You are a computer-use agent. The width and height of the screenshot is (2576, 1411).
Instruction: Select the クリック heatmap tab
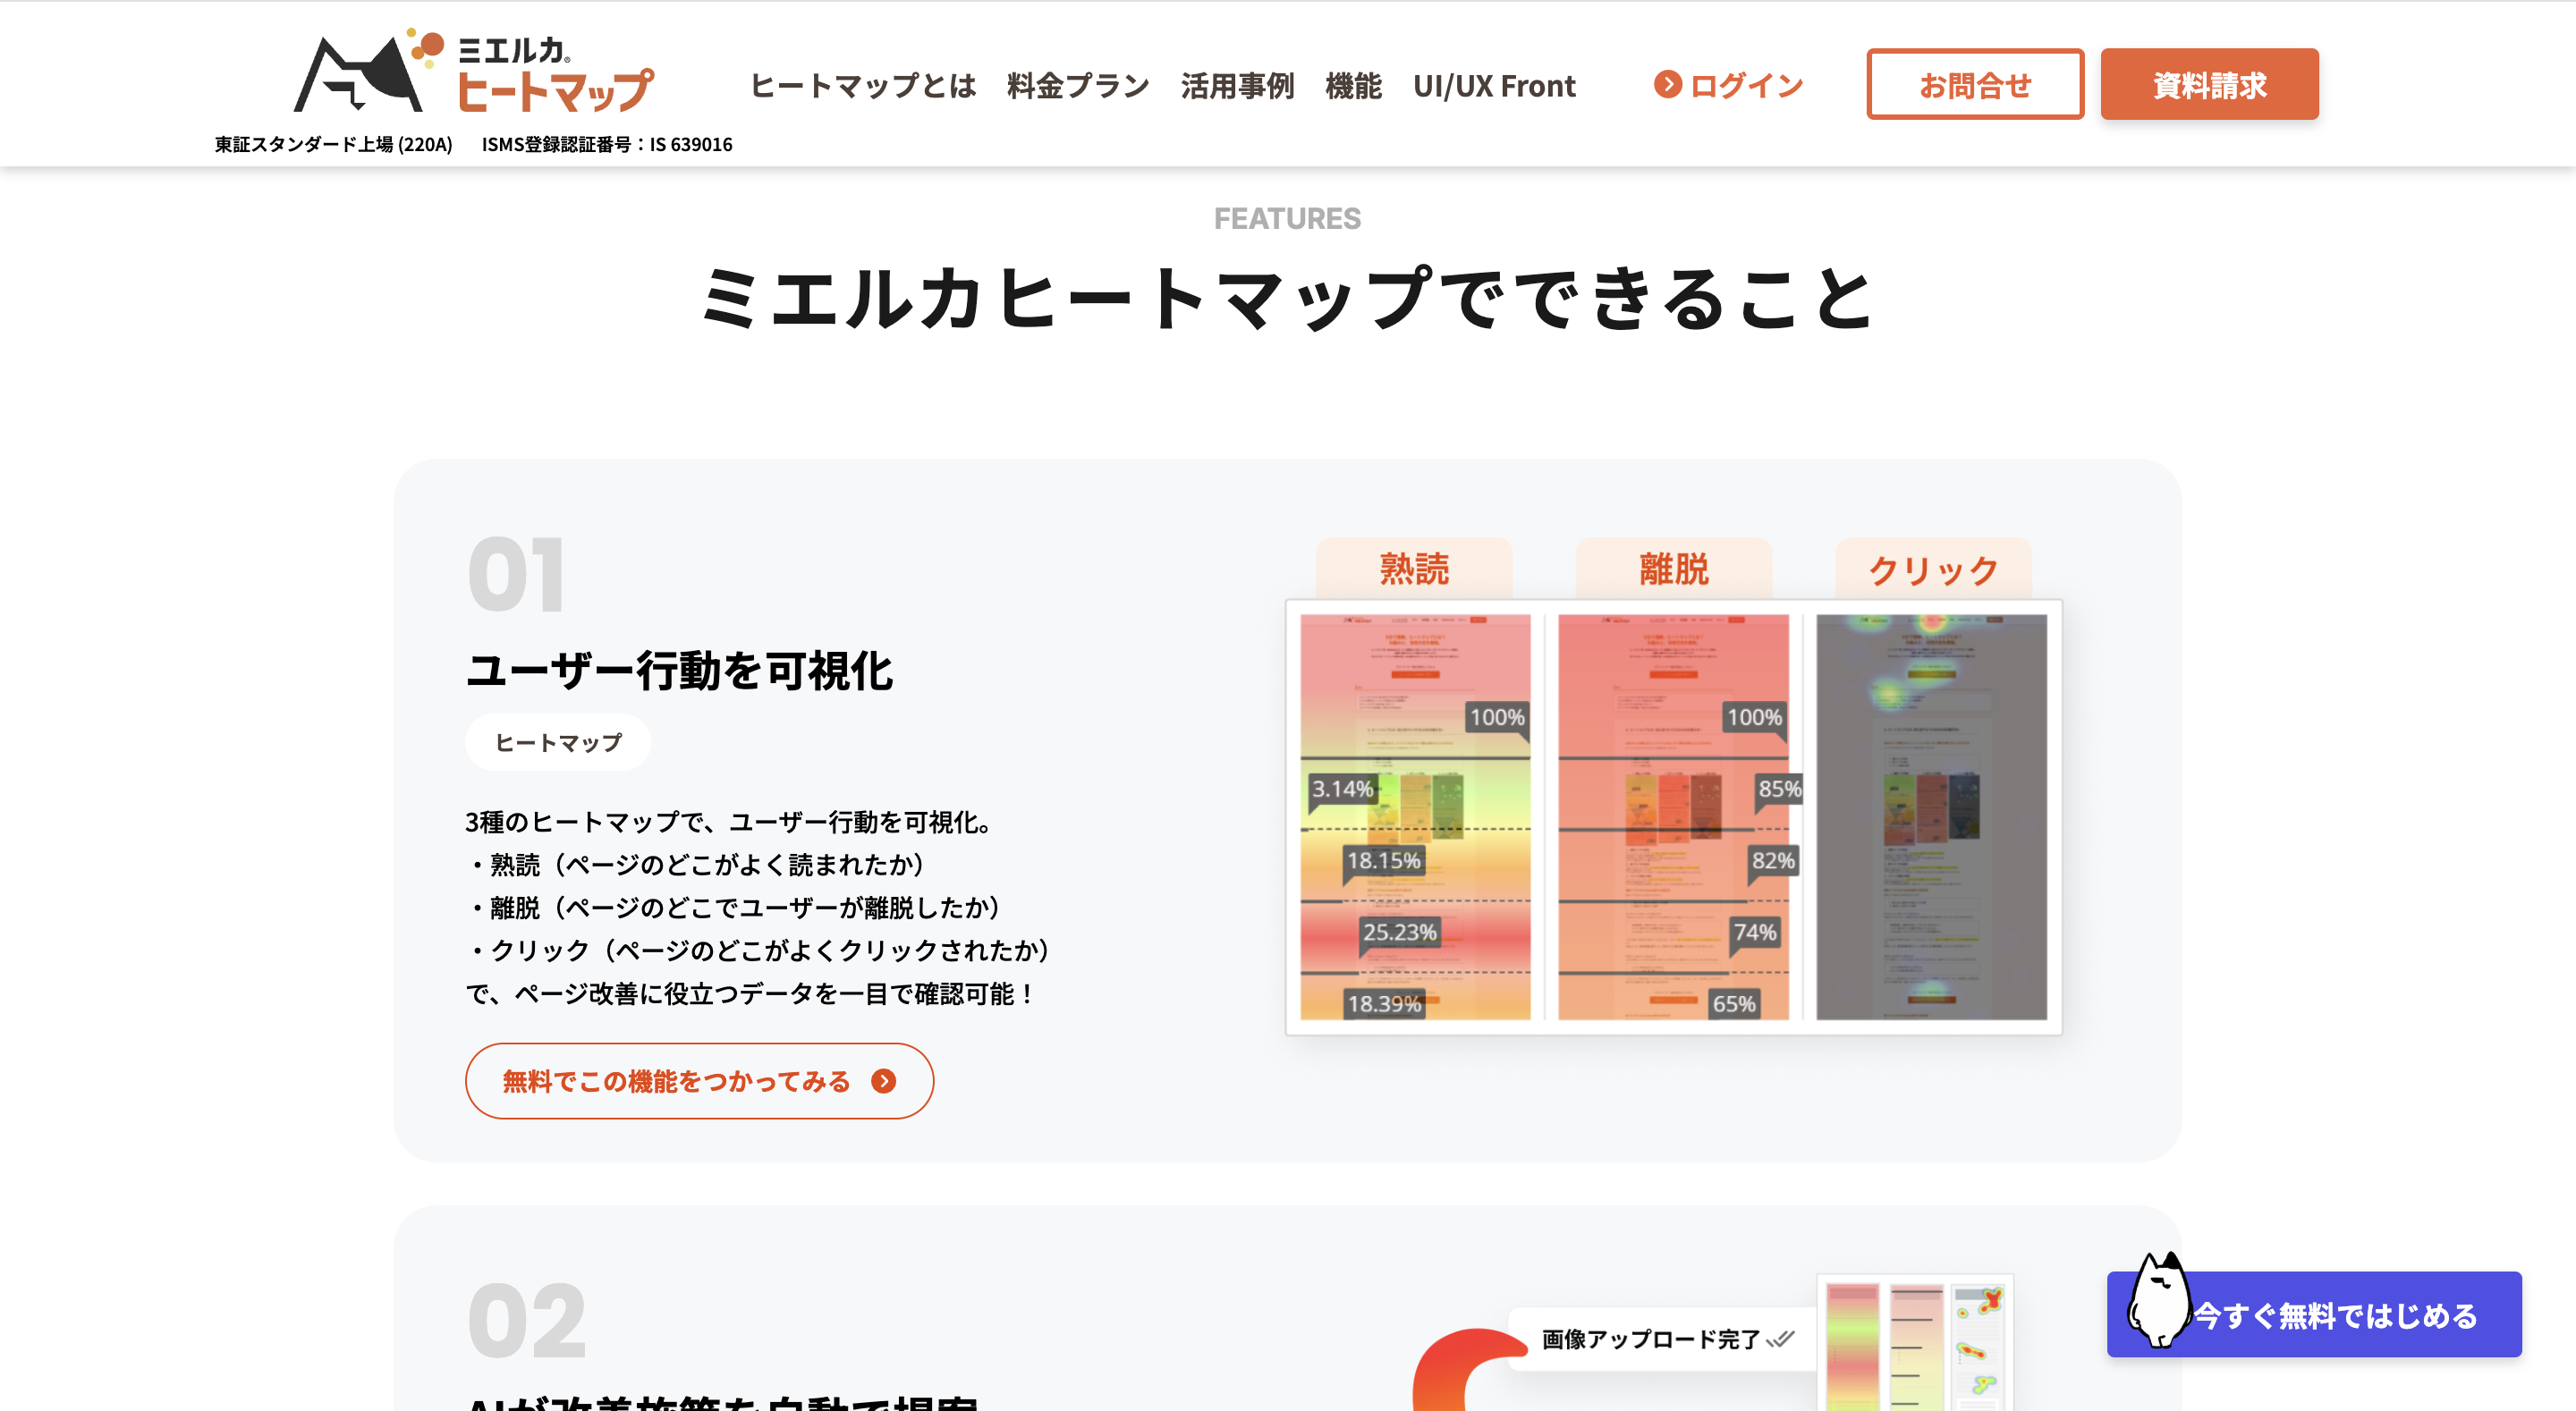pos(1933,569)
